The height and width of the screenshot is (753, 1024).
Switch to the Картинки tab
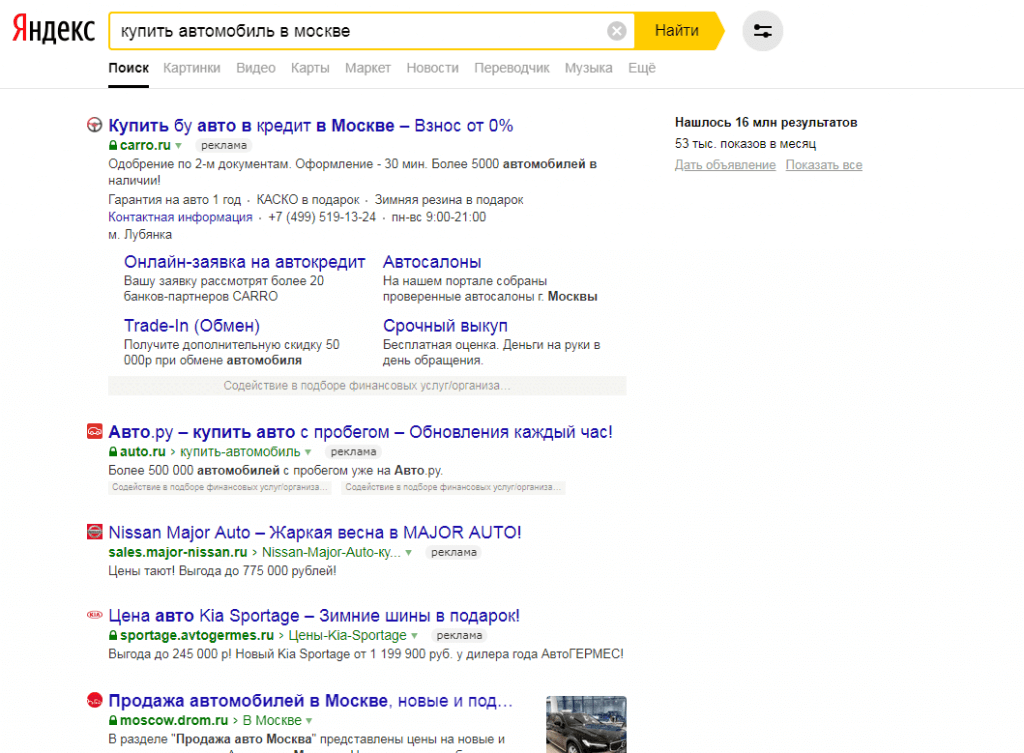(x=192, y=68)
